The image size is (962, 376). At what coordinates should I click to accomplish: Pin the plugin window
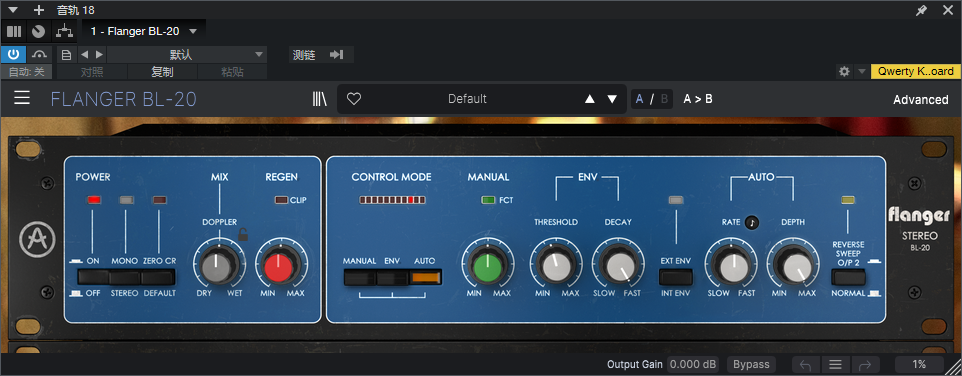[x=921, y=10]
